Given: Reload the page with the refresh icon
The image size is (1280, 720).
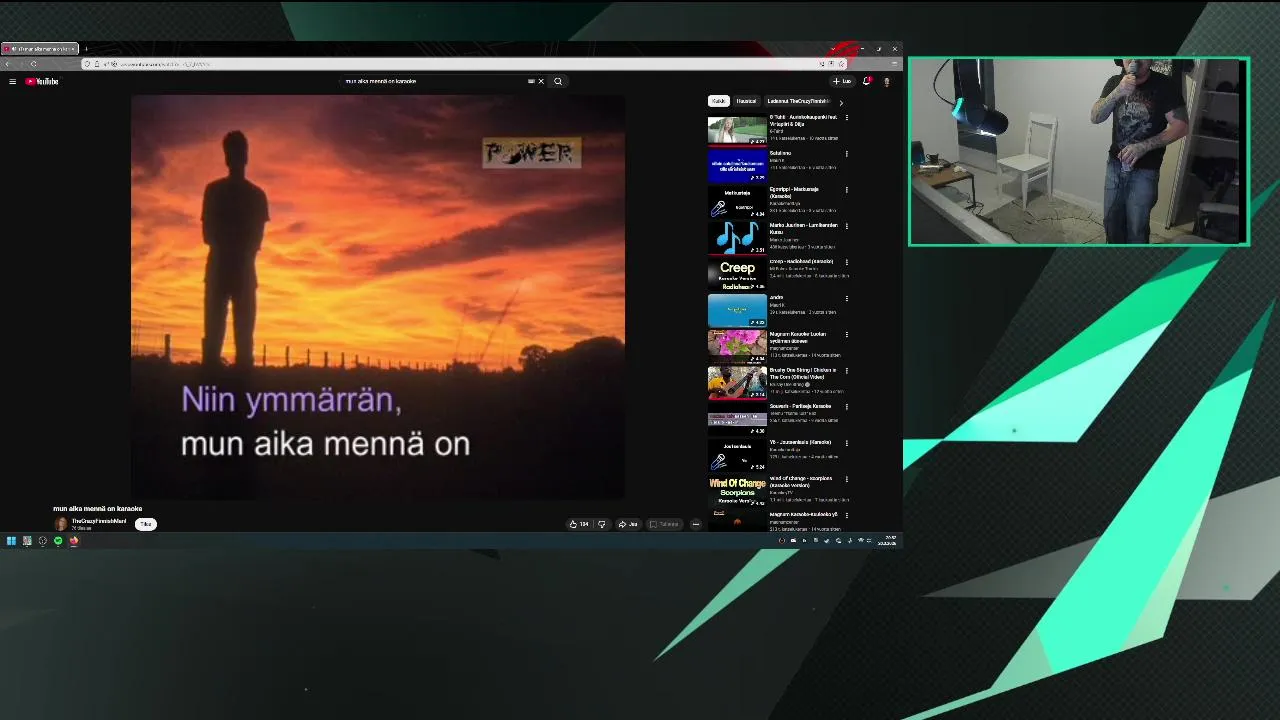Looking at the screenshot, I should [33, 64].
